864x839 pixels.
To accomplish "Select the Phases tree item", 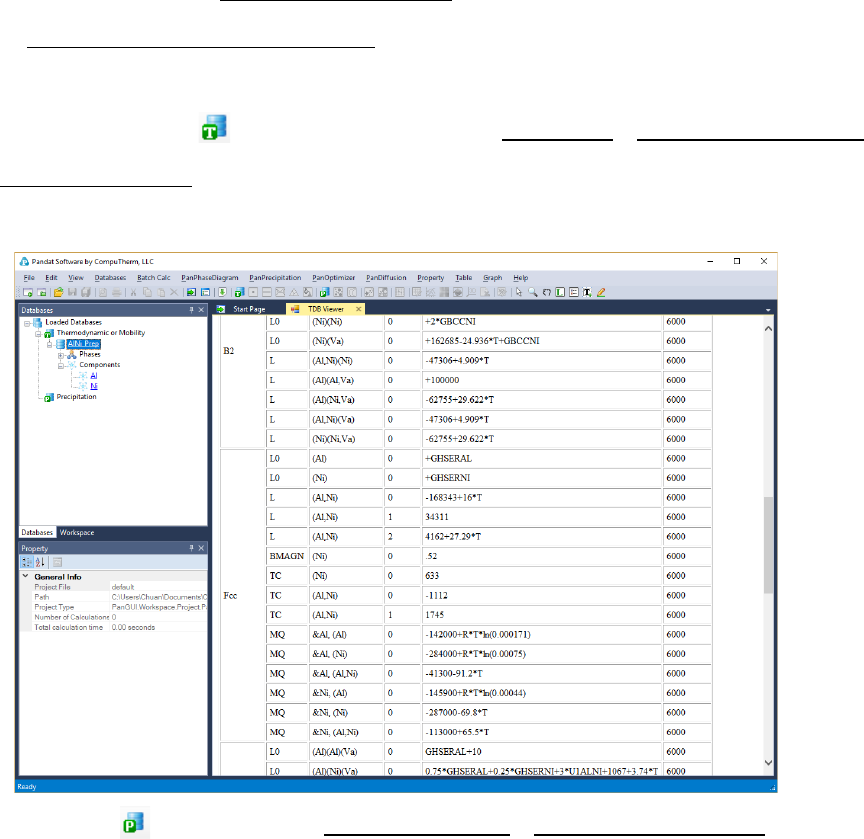I will click(x=90, y=354).
